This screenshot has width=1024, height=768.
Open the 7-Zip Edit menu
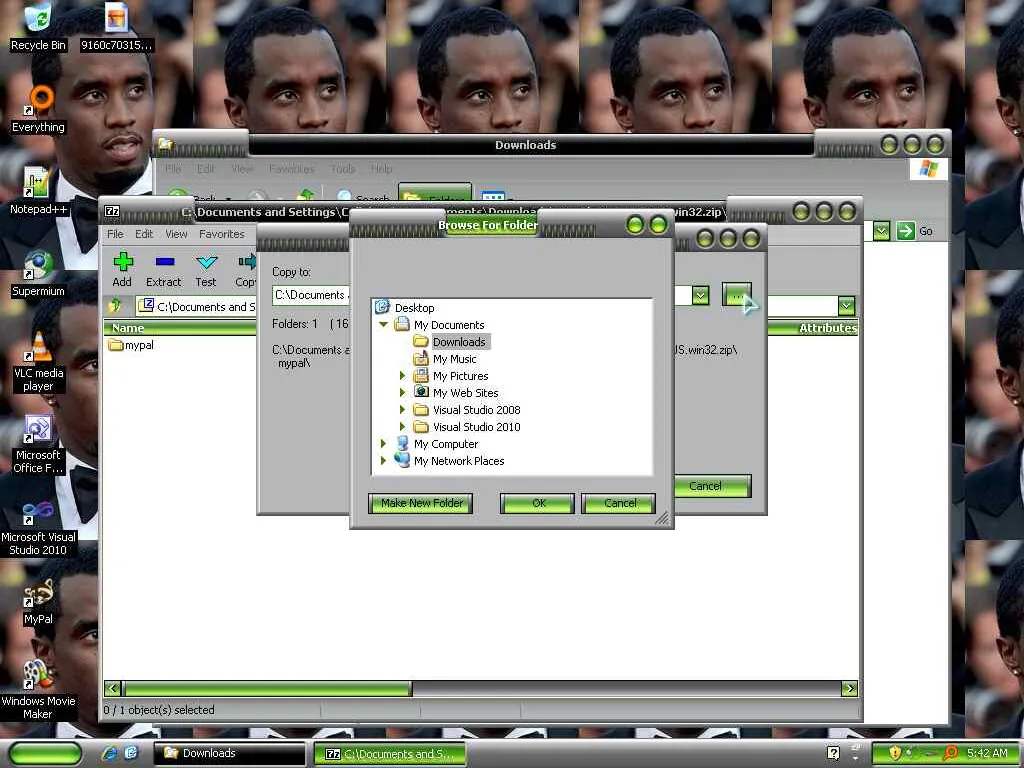[x=144, y=234]
